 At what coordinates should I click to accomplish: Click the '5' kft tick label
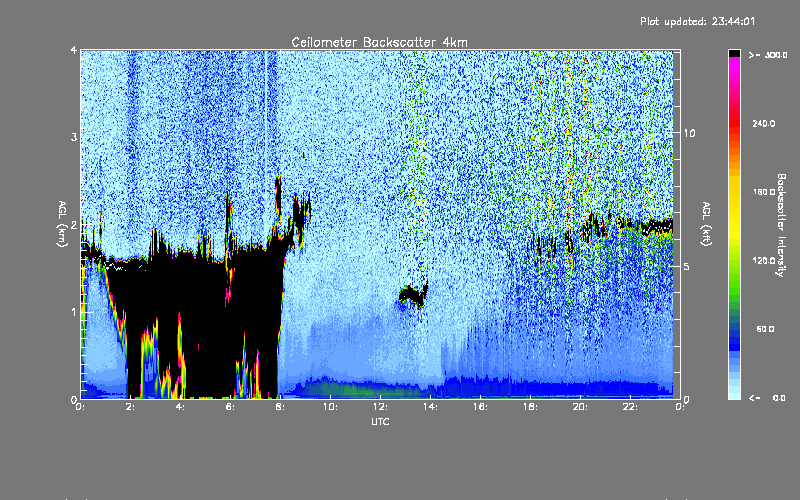point(687,266)
